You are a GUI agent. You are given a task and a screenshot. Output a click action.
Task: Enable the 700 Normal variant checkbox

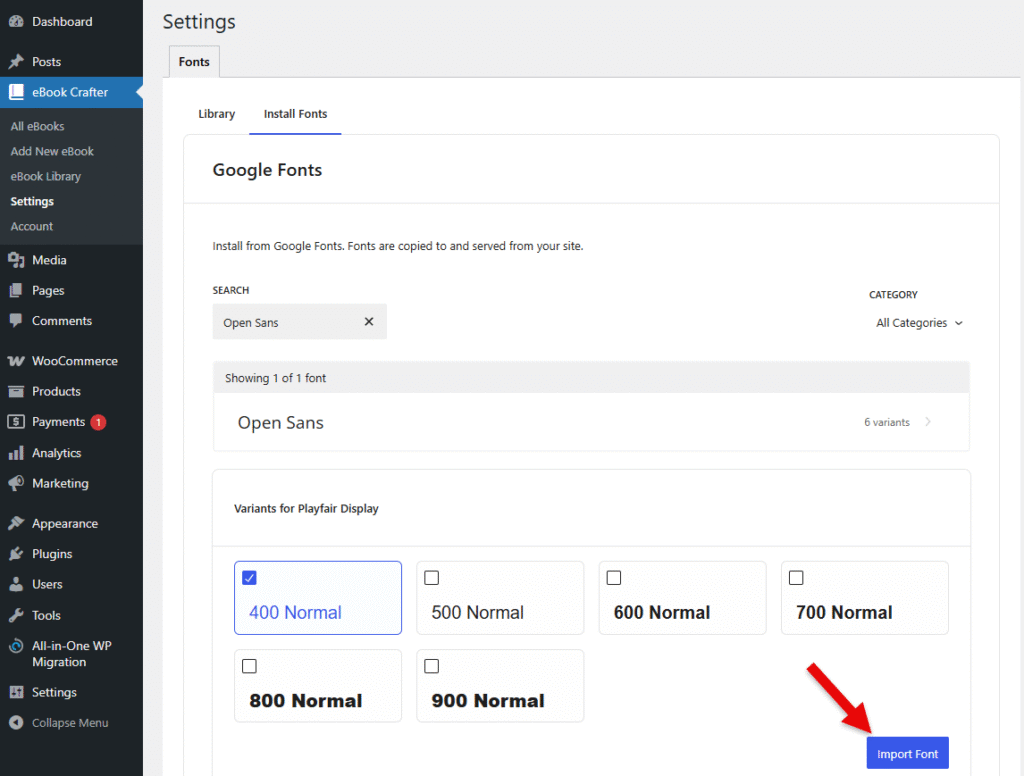tap(796, 578)
